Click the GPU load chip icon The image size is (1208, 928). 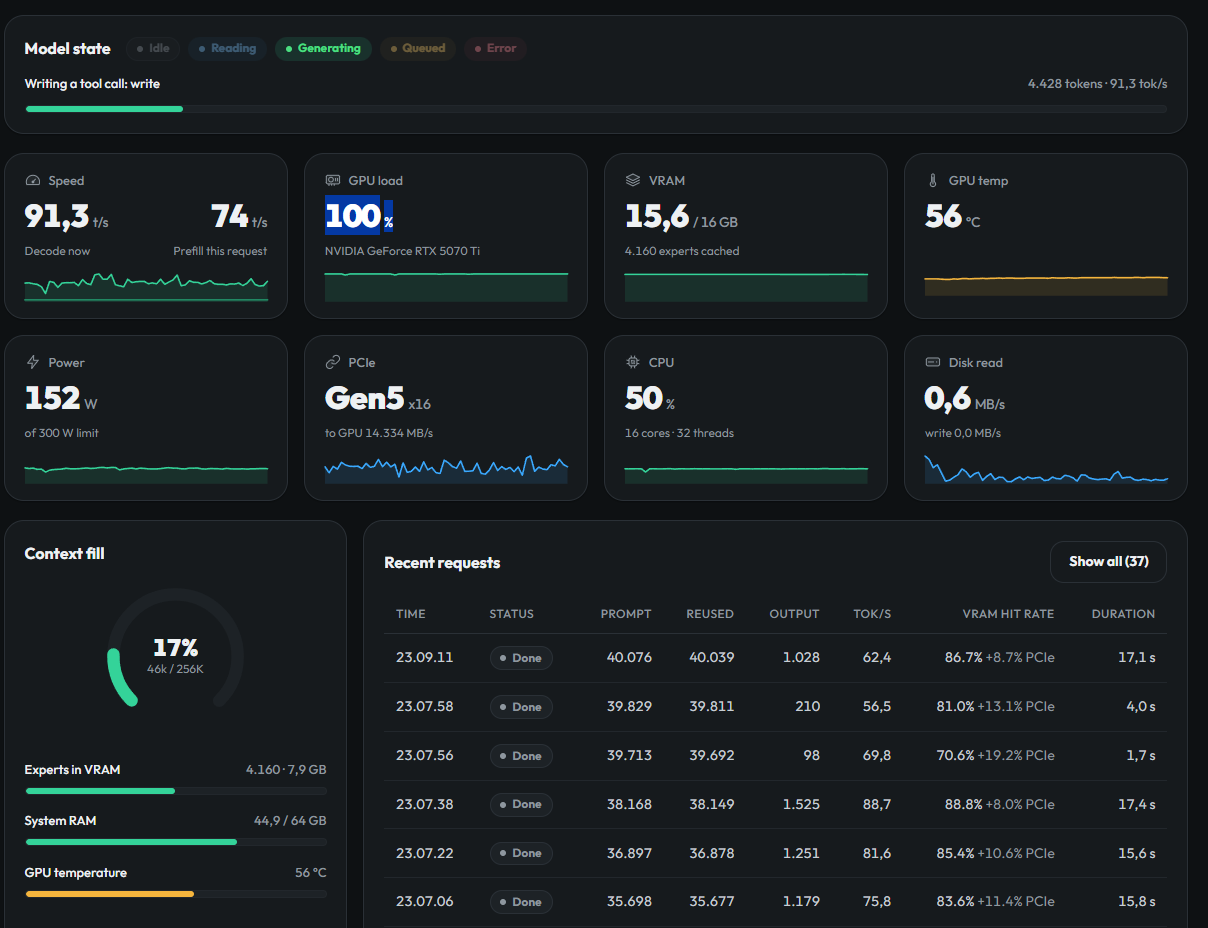click(333, 181)
